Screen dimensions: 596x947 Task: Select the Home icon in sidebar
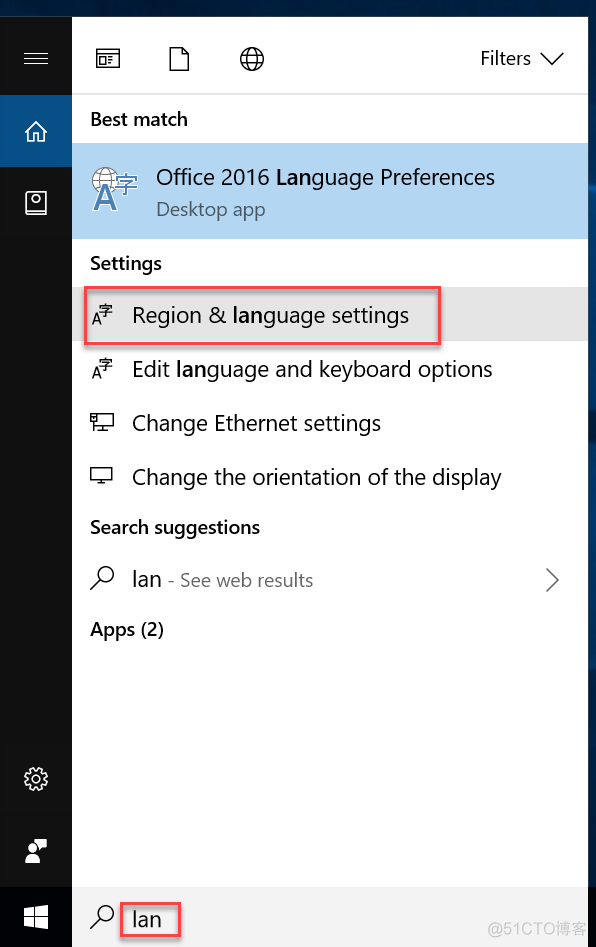pyautogui.click(x=36, y=131)
